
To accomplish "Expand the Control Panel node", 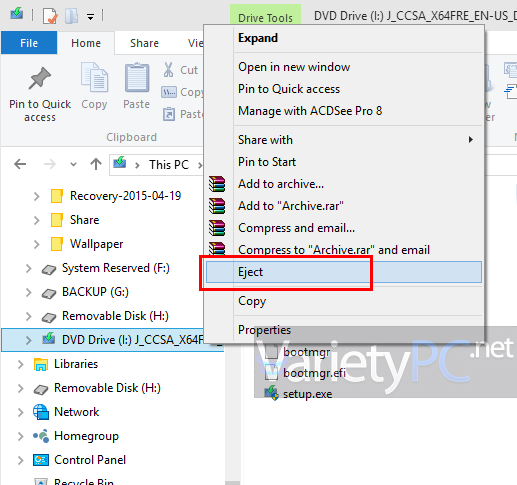I will 20,460.
